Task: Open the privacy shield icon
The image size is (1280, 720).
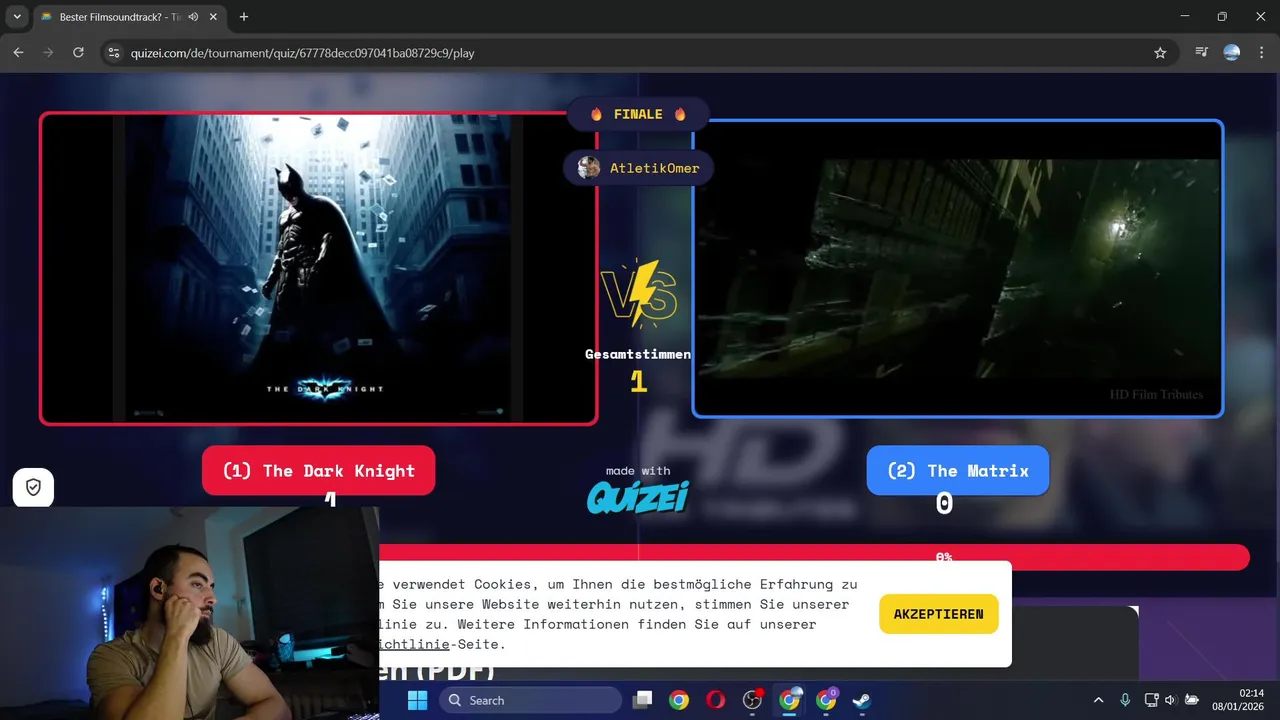Action: [33, 487]
